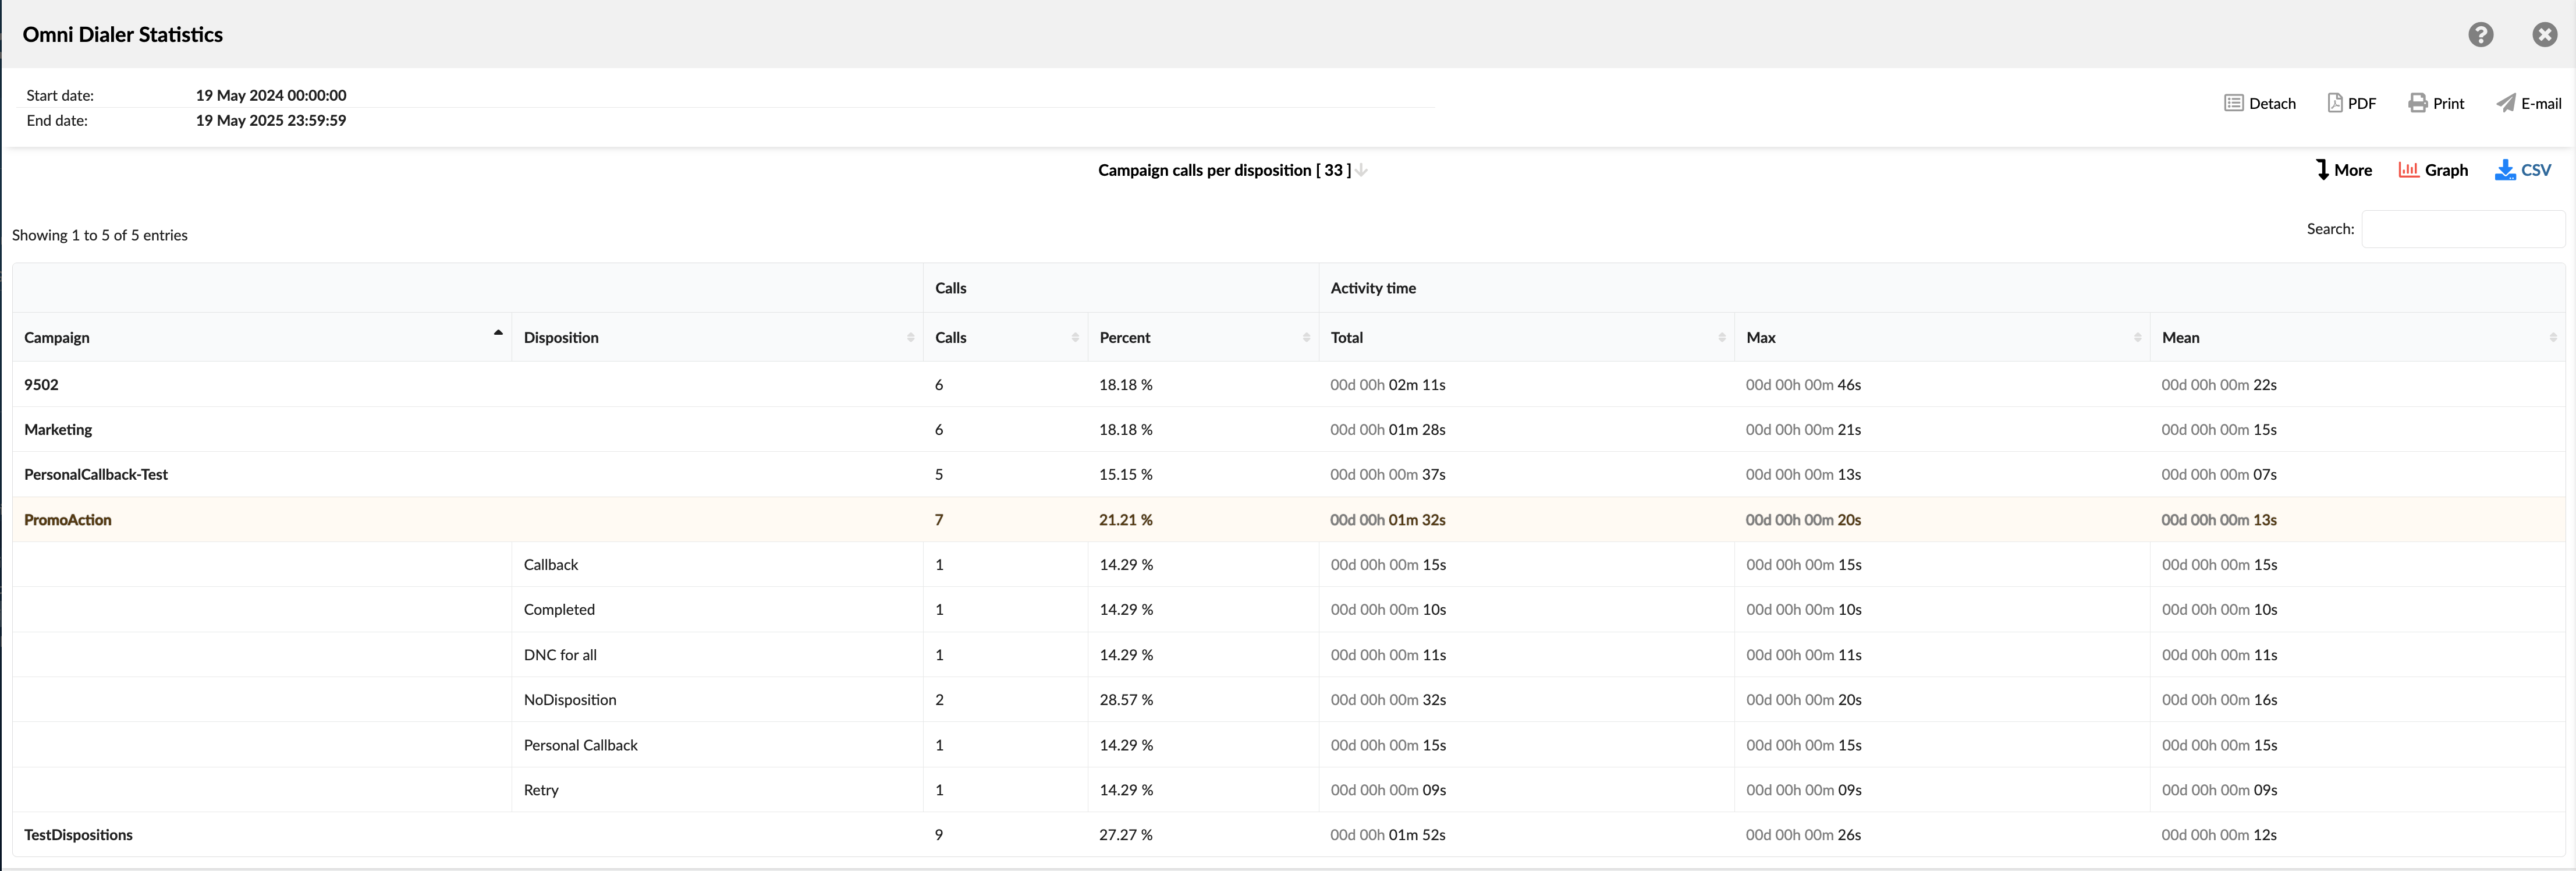
Task: Select the TestDispositions row
Action: [78, 834]
